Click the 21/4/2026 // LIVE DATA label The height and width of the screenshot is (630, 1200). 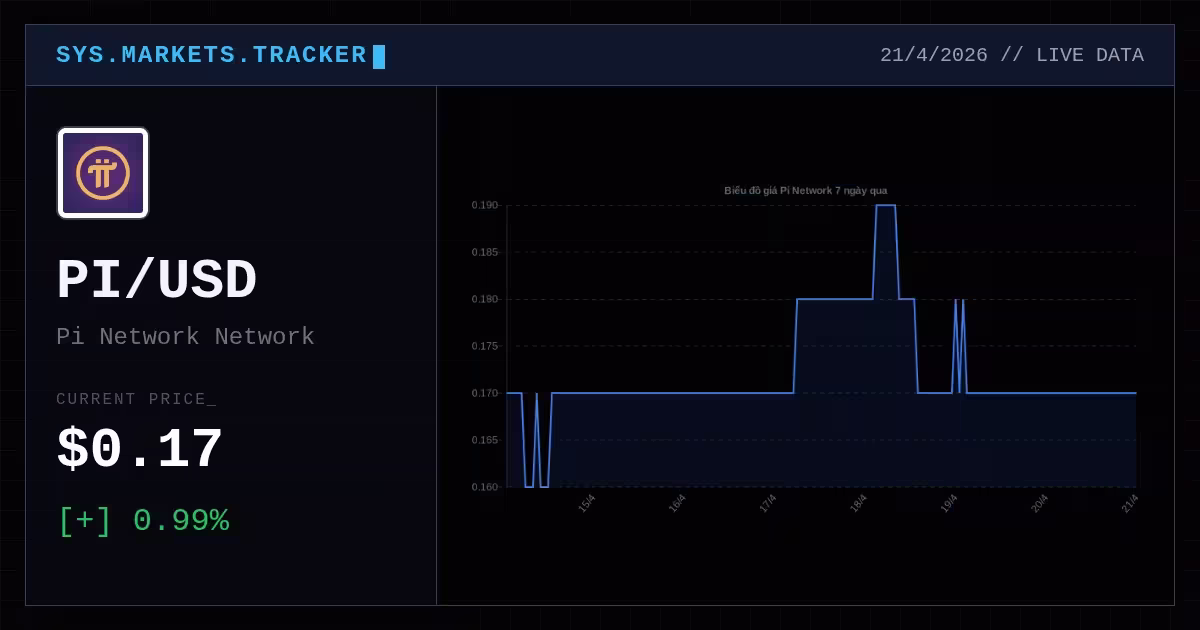pyautogui.click(x=1011, y=55)
